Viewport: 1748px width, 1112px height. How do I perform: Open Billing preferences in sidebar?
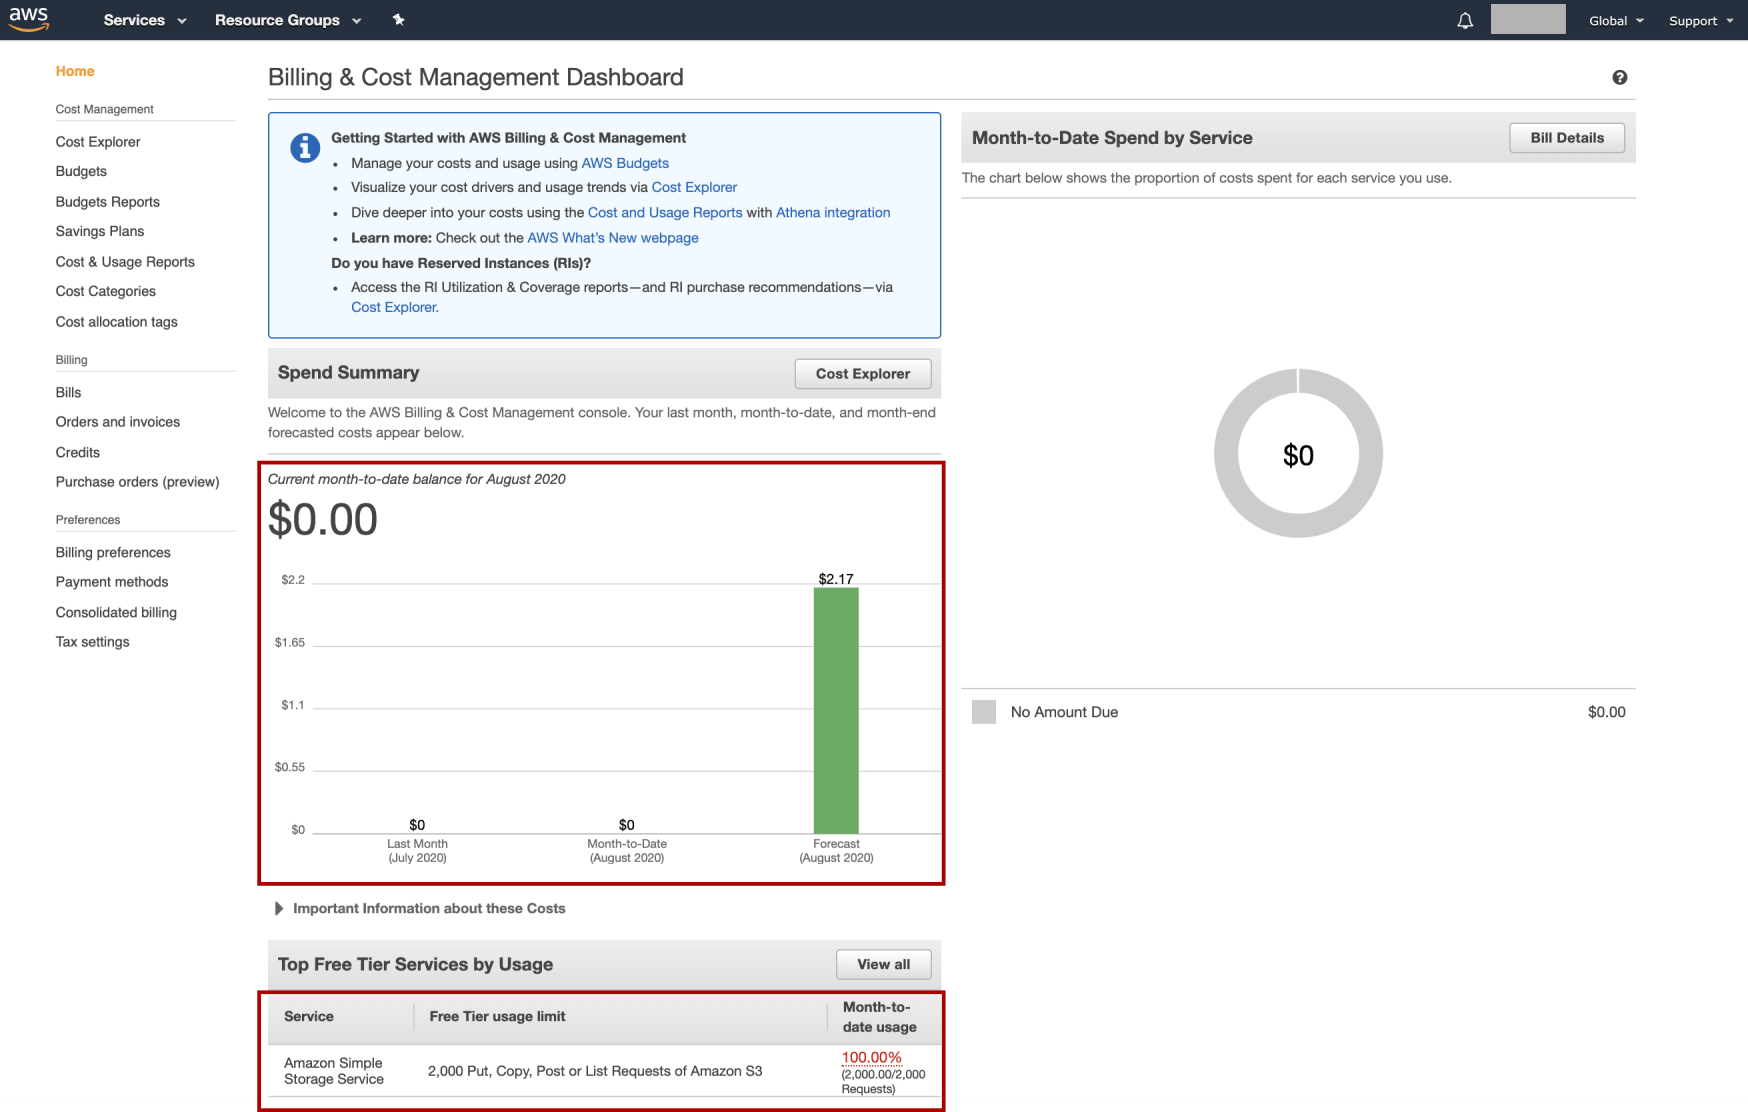tap(113, 552)
